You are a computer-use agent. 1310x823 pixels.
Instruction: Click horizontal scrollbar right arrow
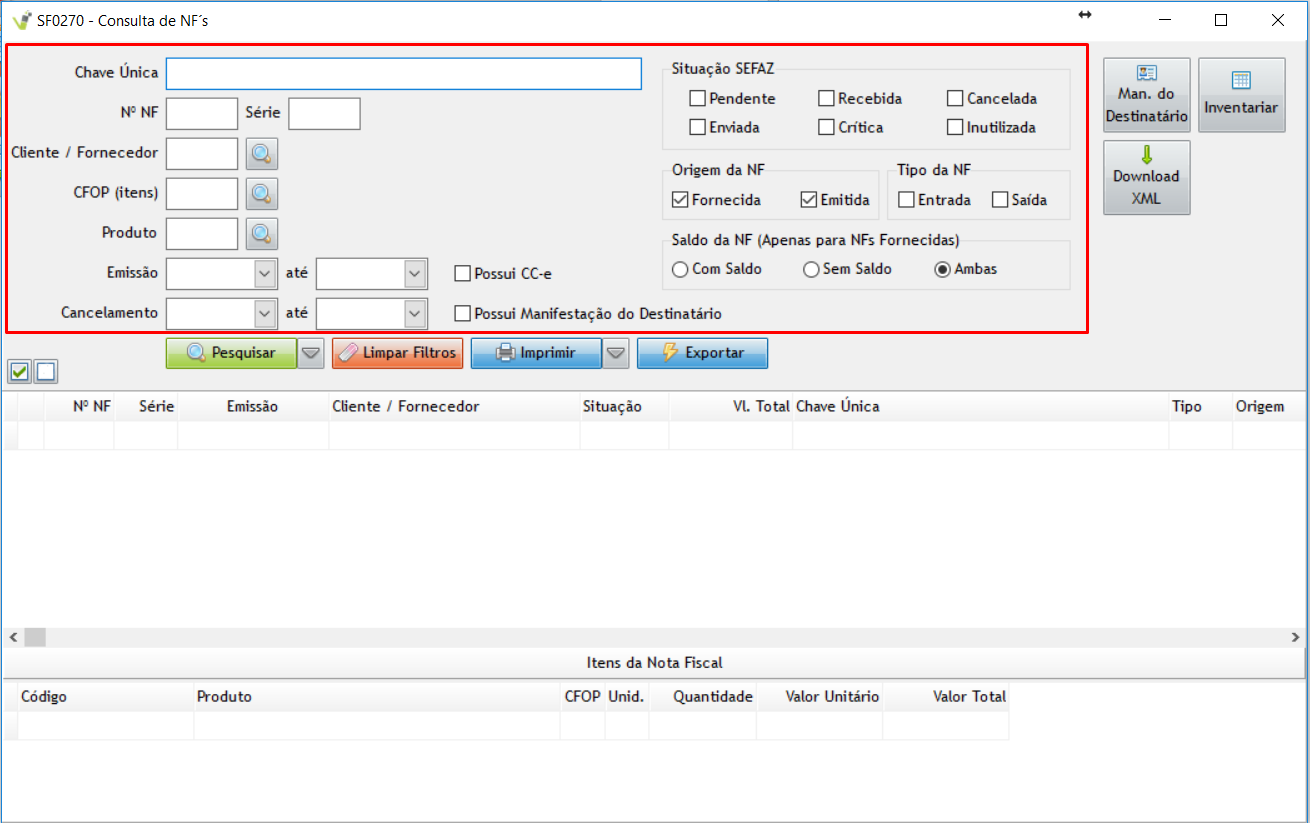tap(1296, 637)
